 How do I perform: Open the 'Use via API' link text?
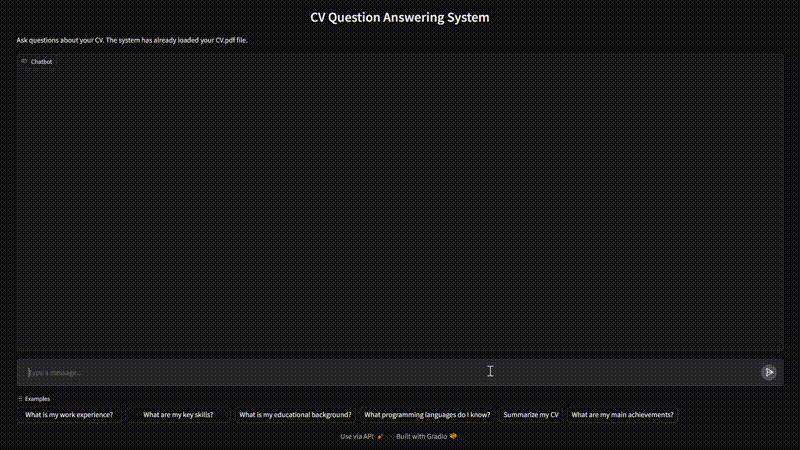click(357, 436)
